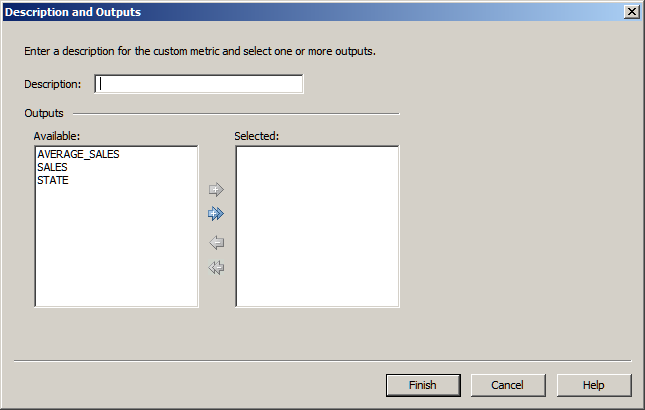
Task: Click the double left arrow to remove all
Action: 216,267
